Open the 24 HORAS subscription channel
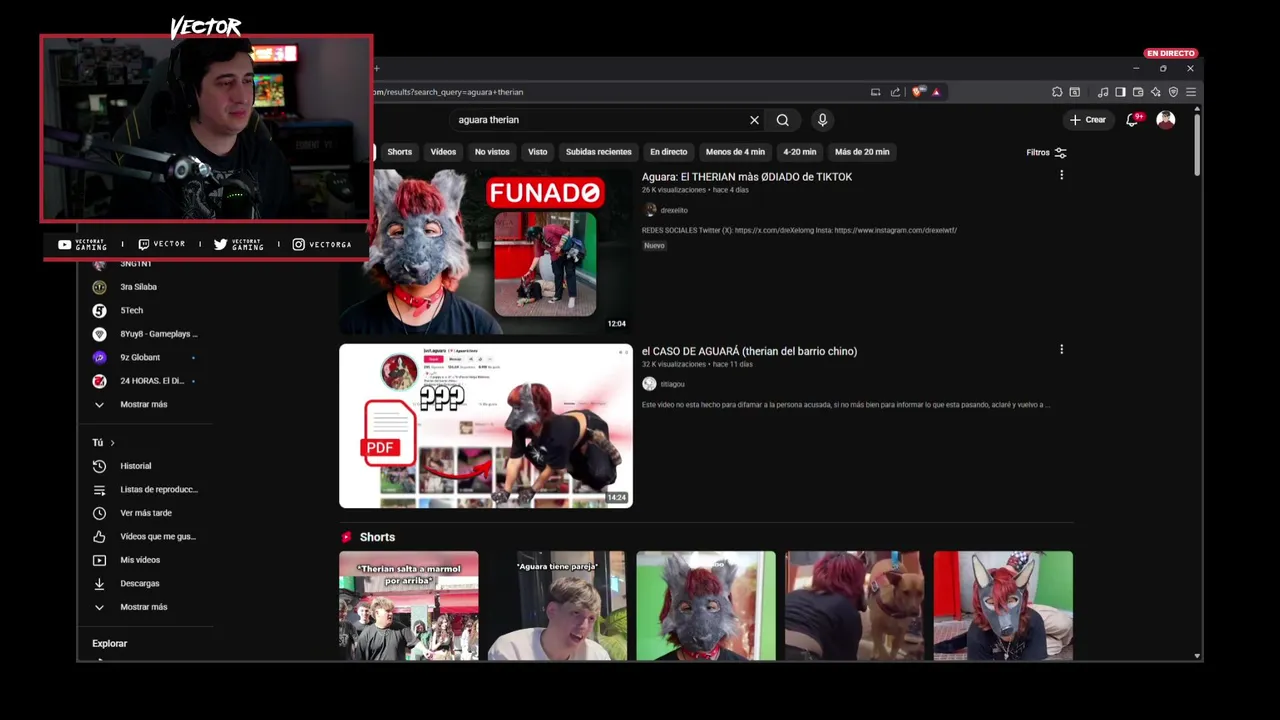The image size is (1280, 720). click(x=152, y=381)
